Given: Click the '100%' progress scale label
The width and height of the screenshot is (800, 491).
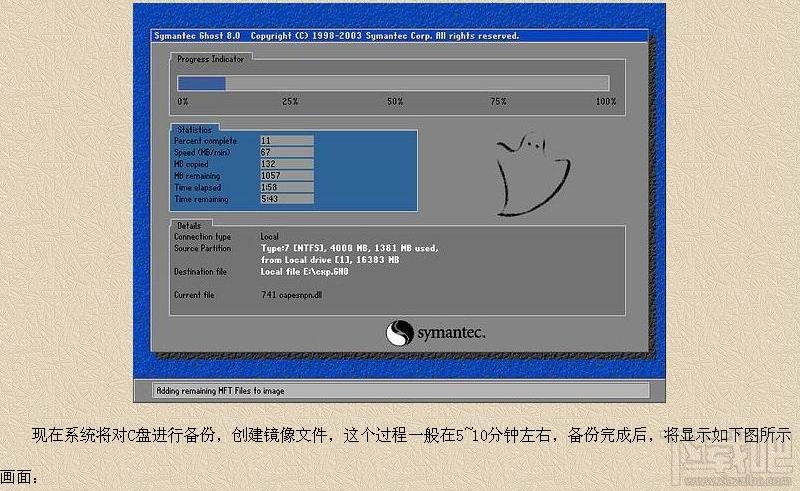Looking at the screenshot, I should [606, 102].
